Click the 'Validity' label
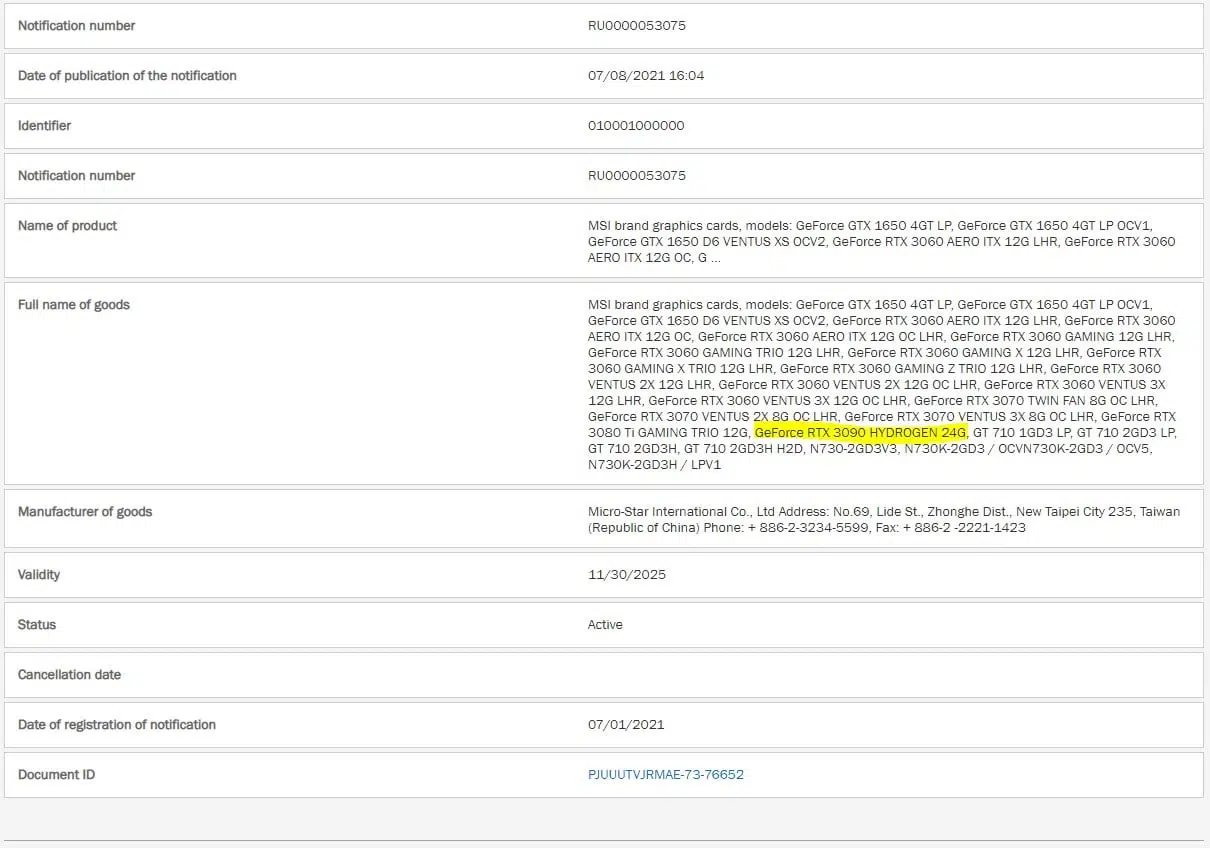 (39, 574)
